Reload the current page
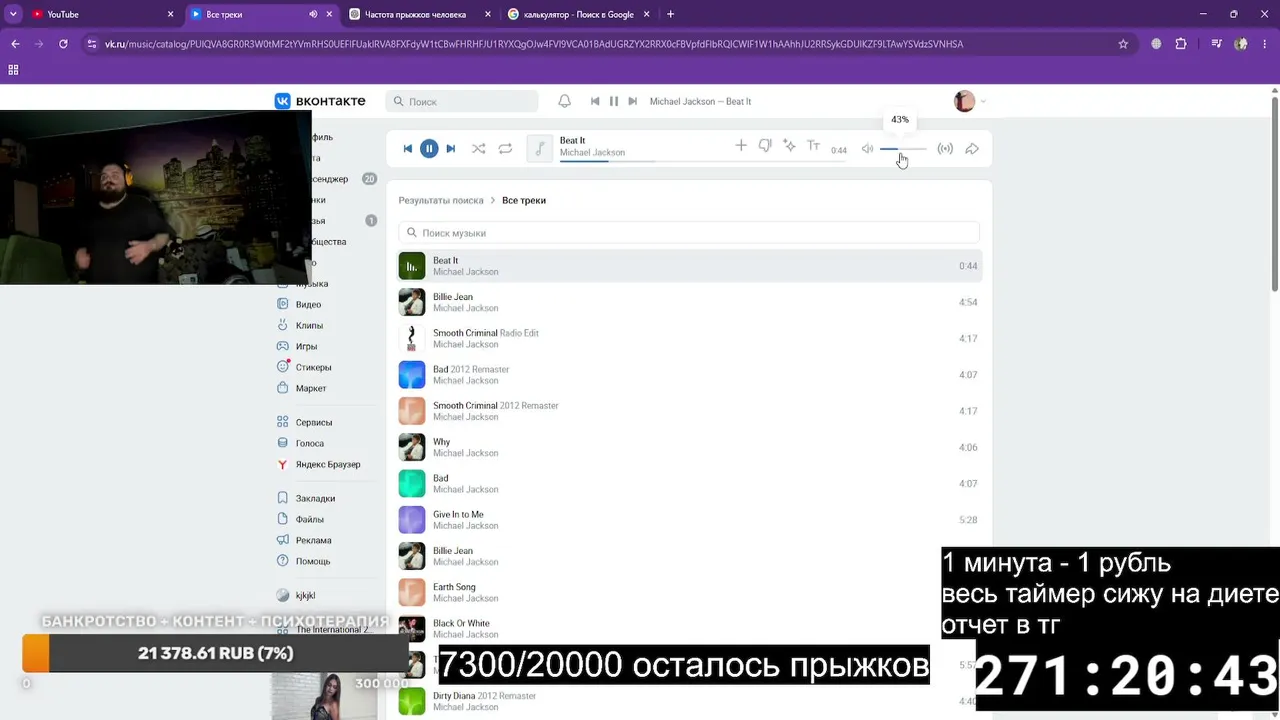 click(x=63, y=44)
